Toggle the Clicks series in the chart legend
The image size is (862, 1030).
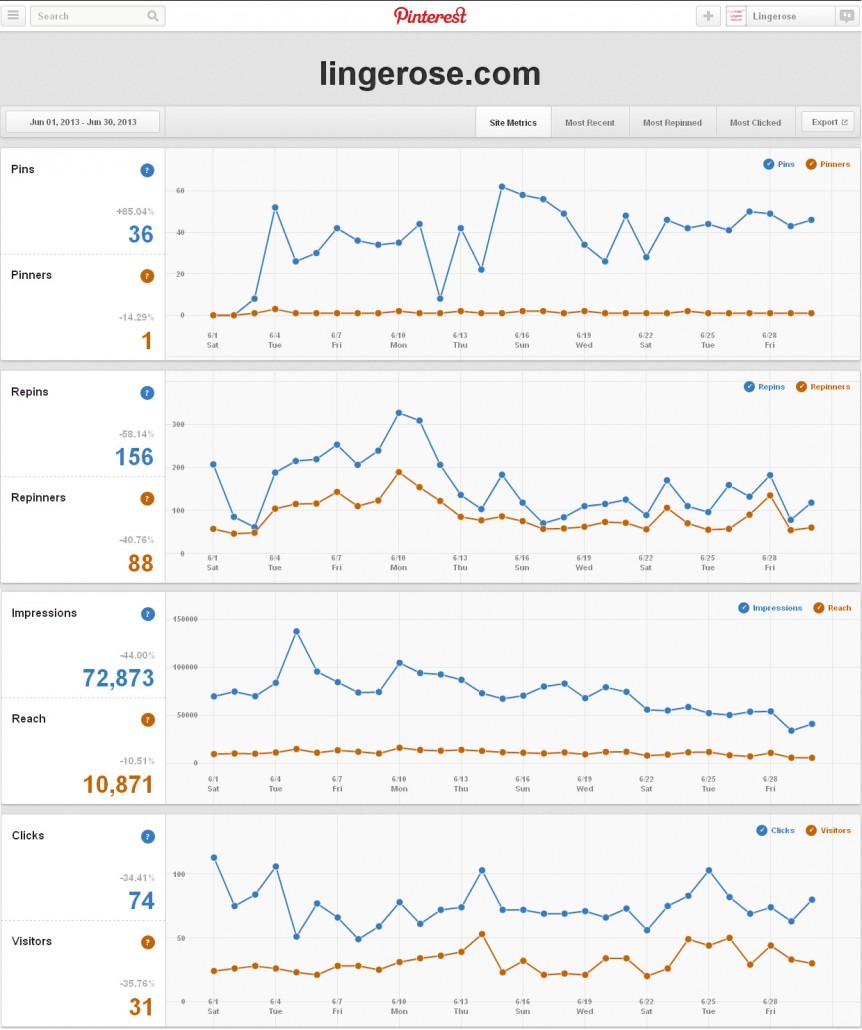775,830
